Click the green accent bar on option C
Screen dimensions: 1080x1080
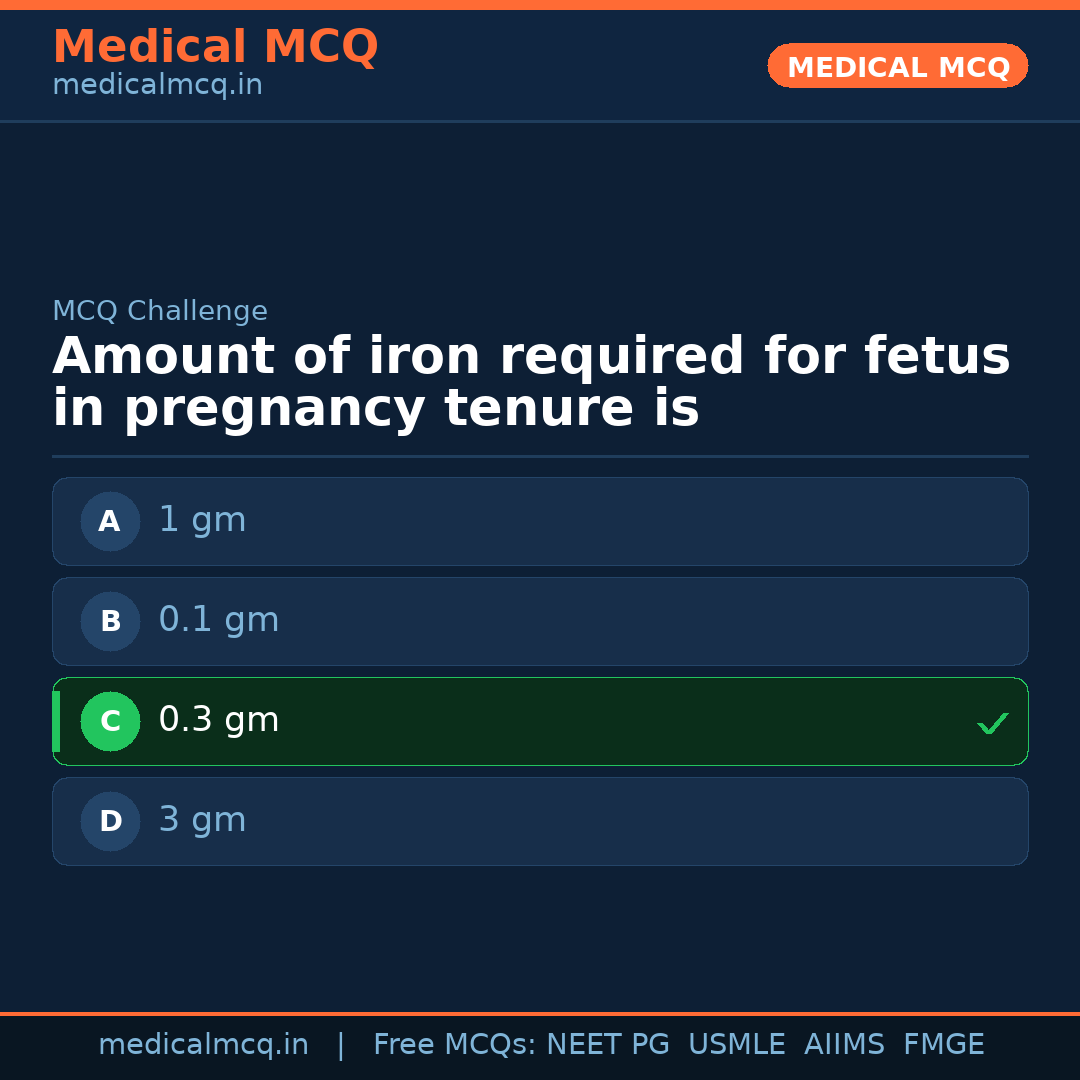pos(56,721)
